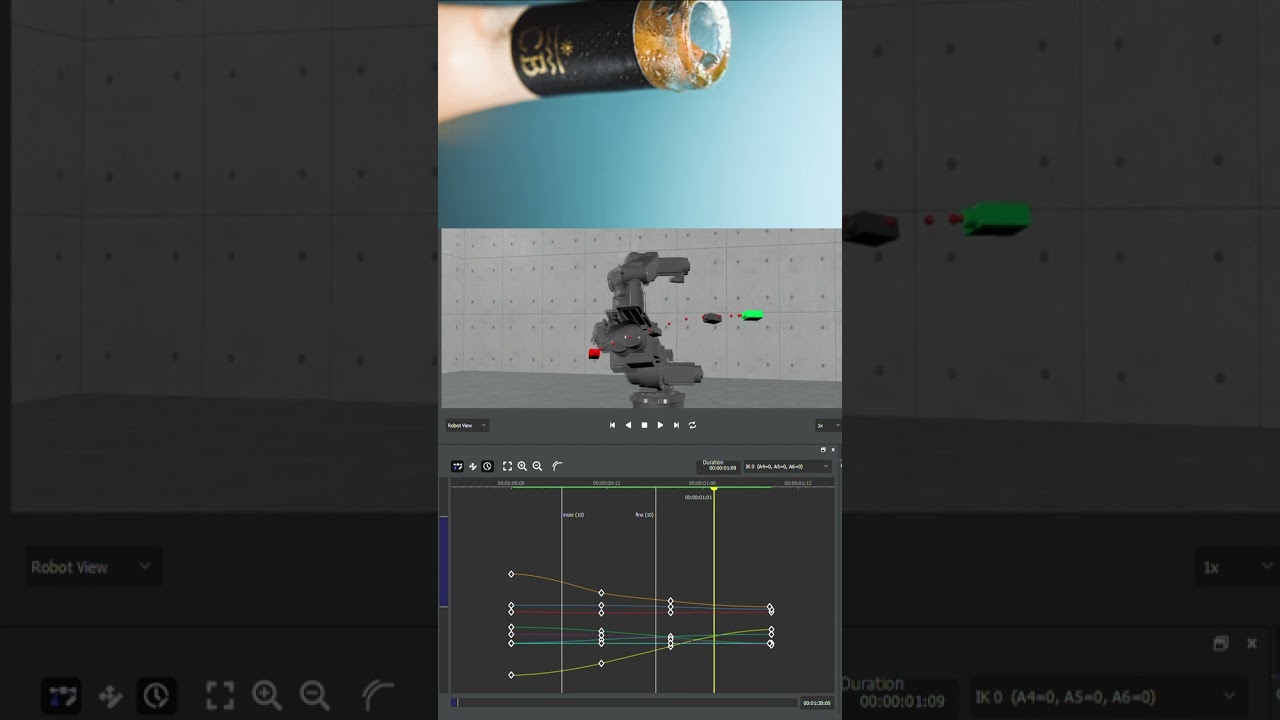Viewport: 1280px width, 720px height.
Task: Close the timeline panel
Action: [833, 450]
